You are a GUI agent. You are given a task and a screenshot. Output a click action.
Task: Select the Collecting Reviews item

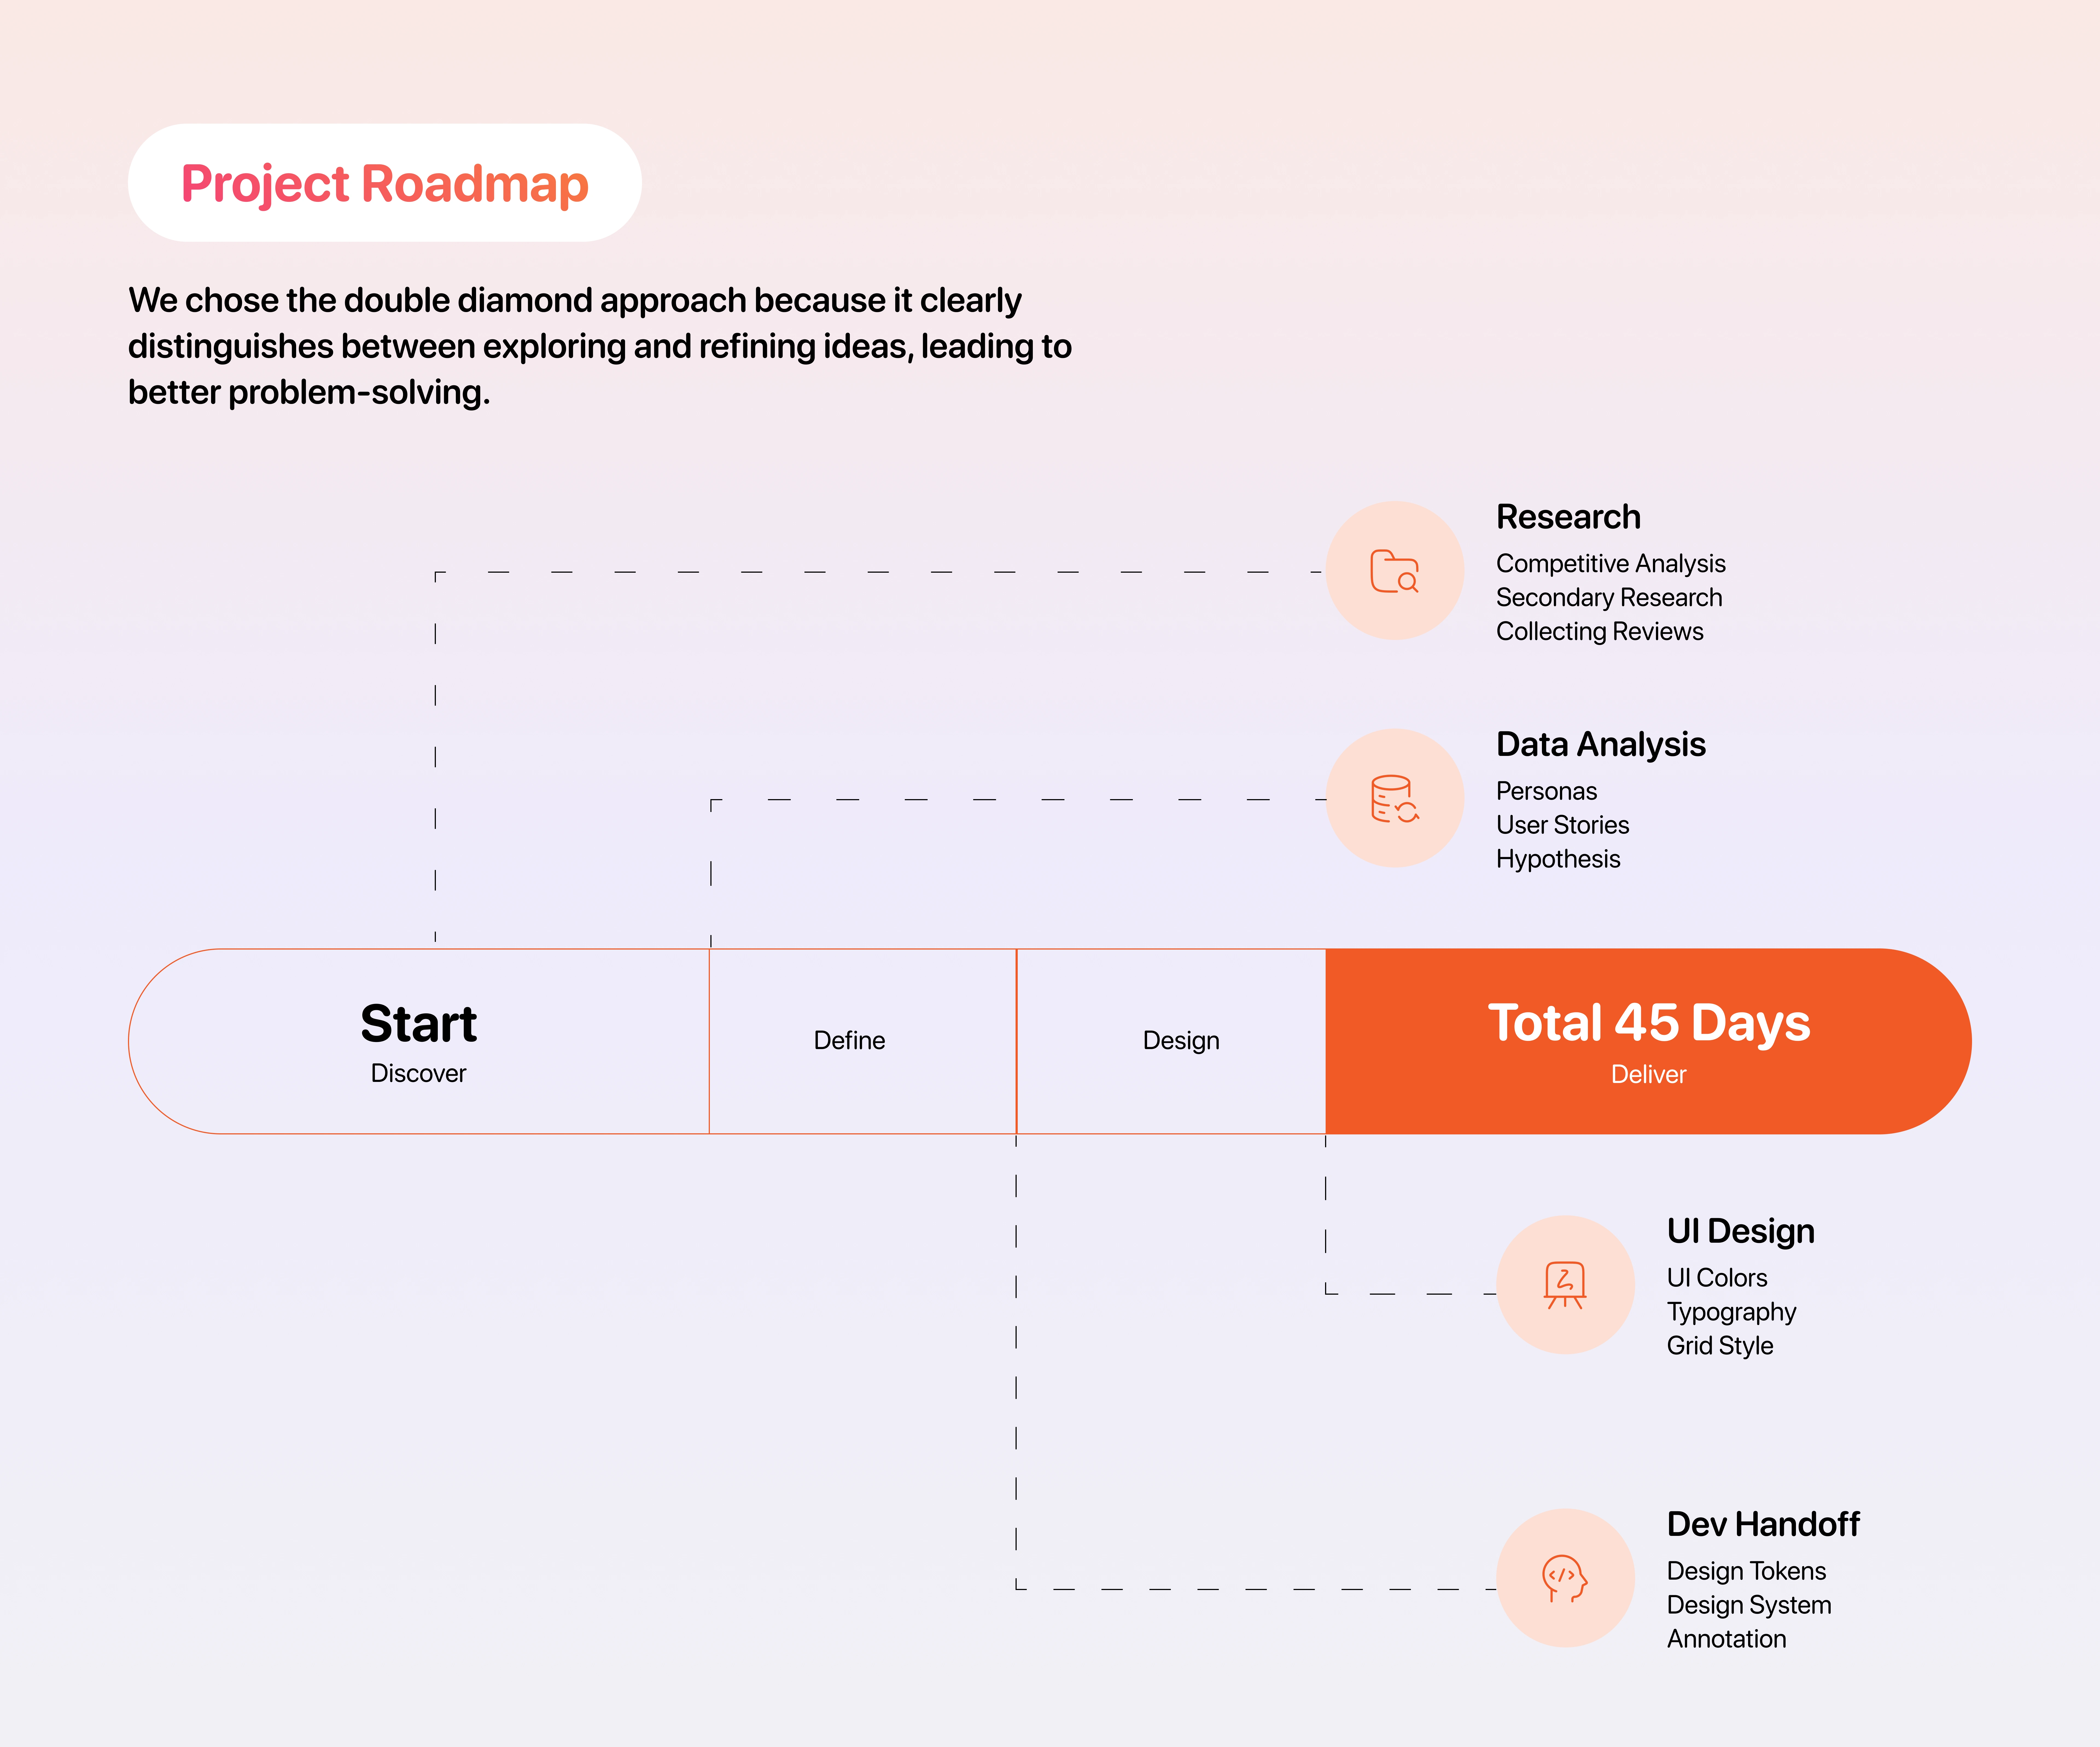click(1599, 632)
